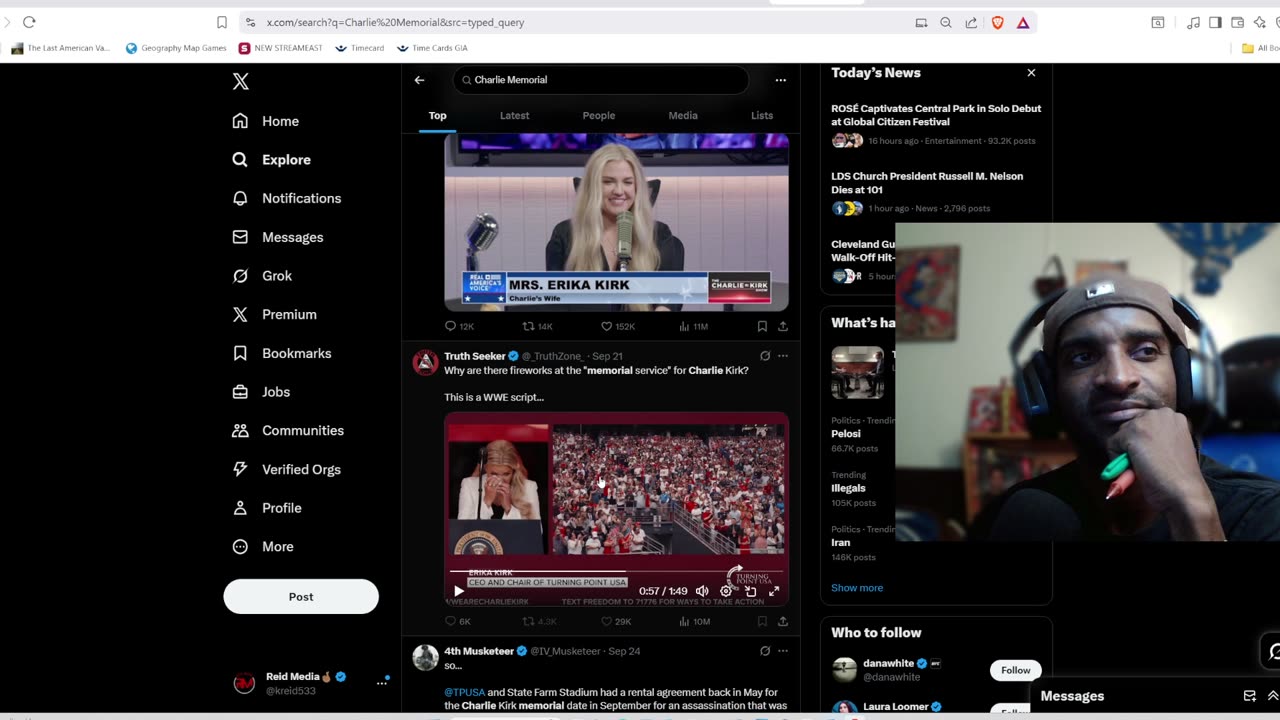
Task: Bookmark the Truth Seeker post
Action: pyautogui.click(x=762, y=621)
